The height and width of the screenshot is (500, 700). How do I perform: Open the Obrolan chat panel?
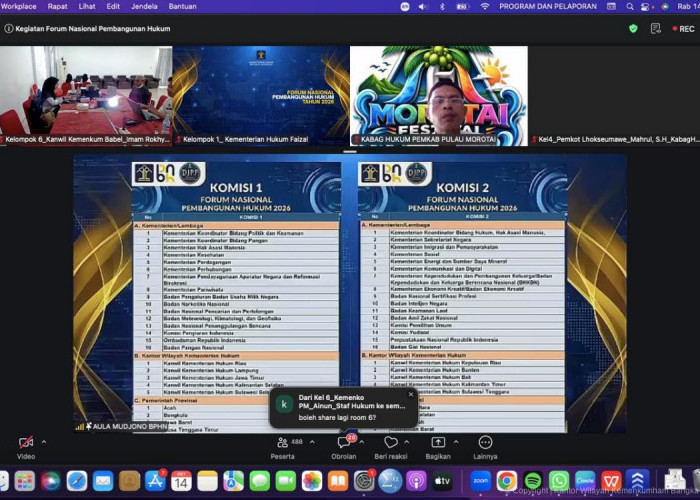344,448
